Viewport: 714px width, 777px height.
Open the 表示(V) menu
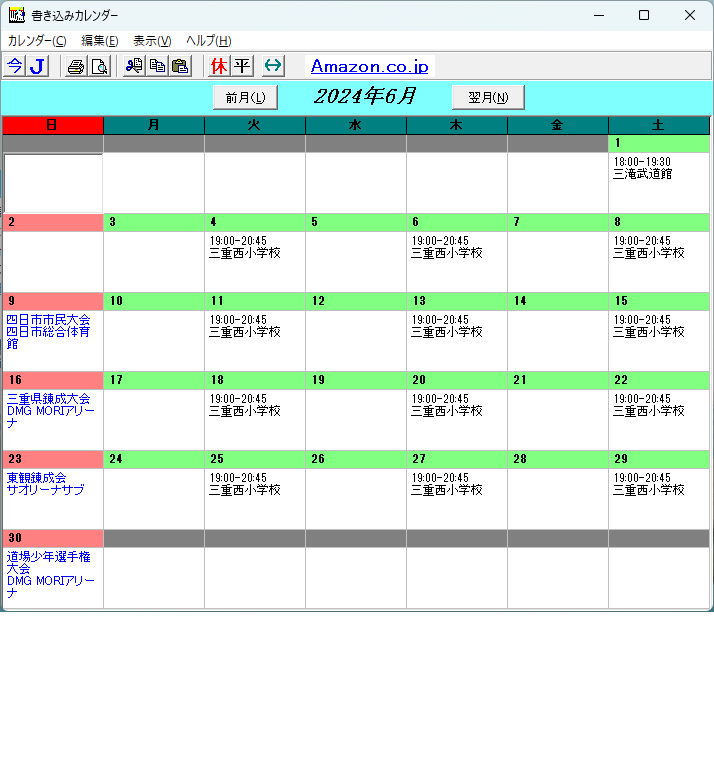pos(152,41)
